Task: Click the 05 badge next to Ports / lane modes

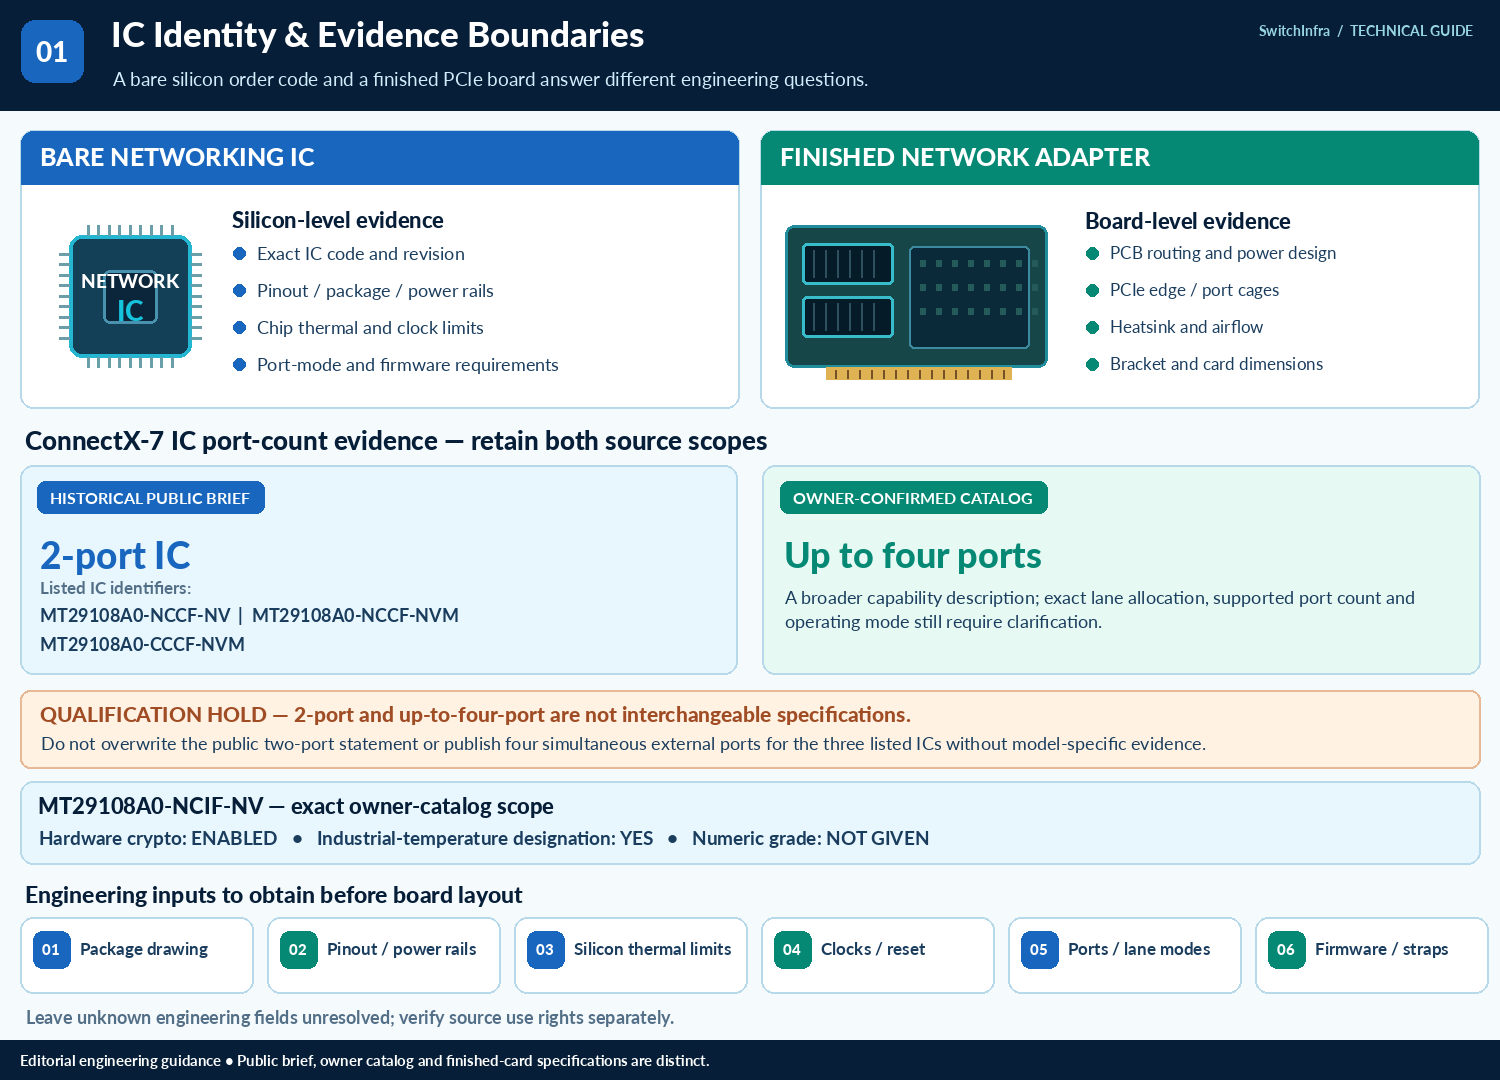Action: pyautogui.click(x=1039, y=950)
